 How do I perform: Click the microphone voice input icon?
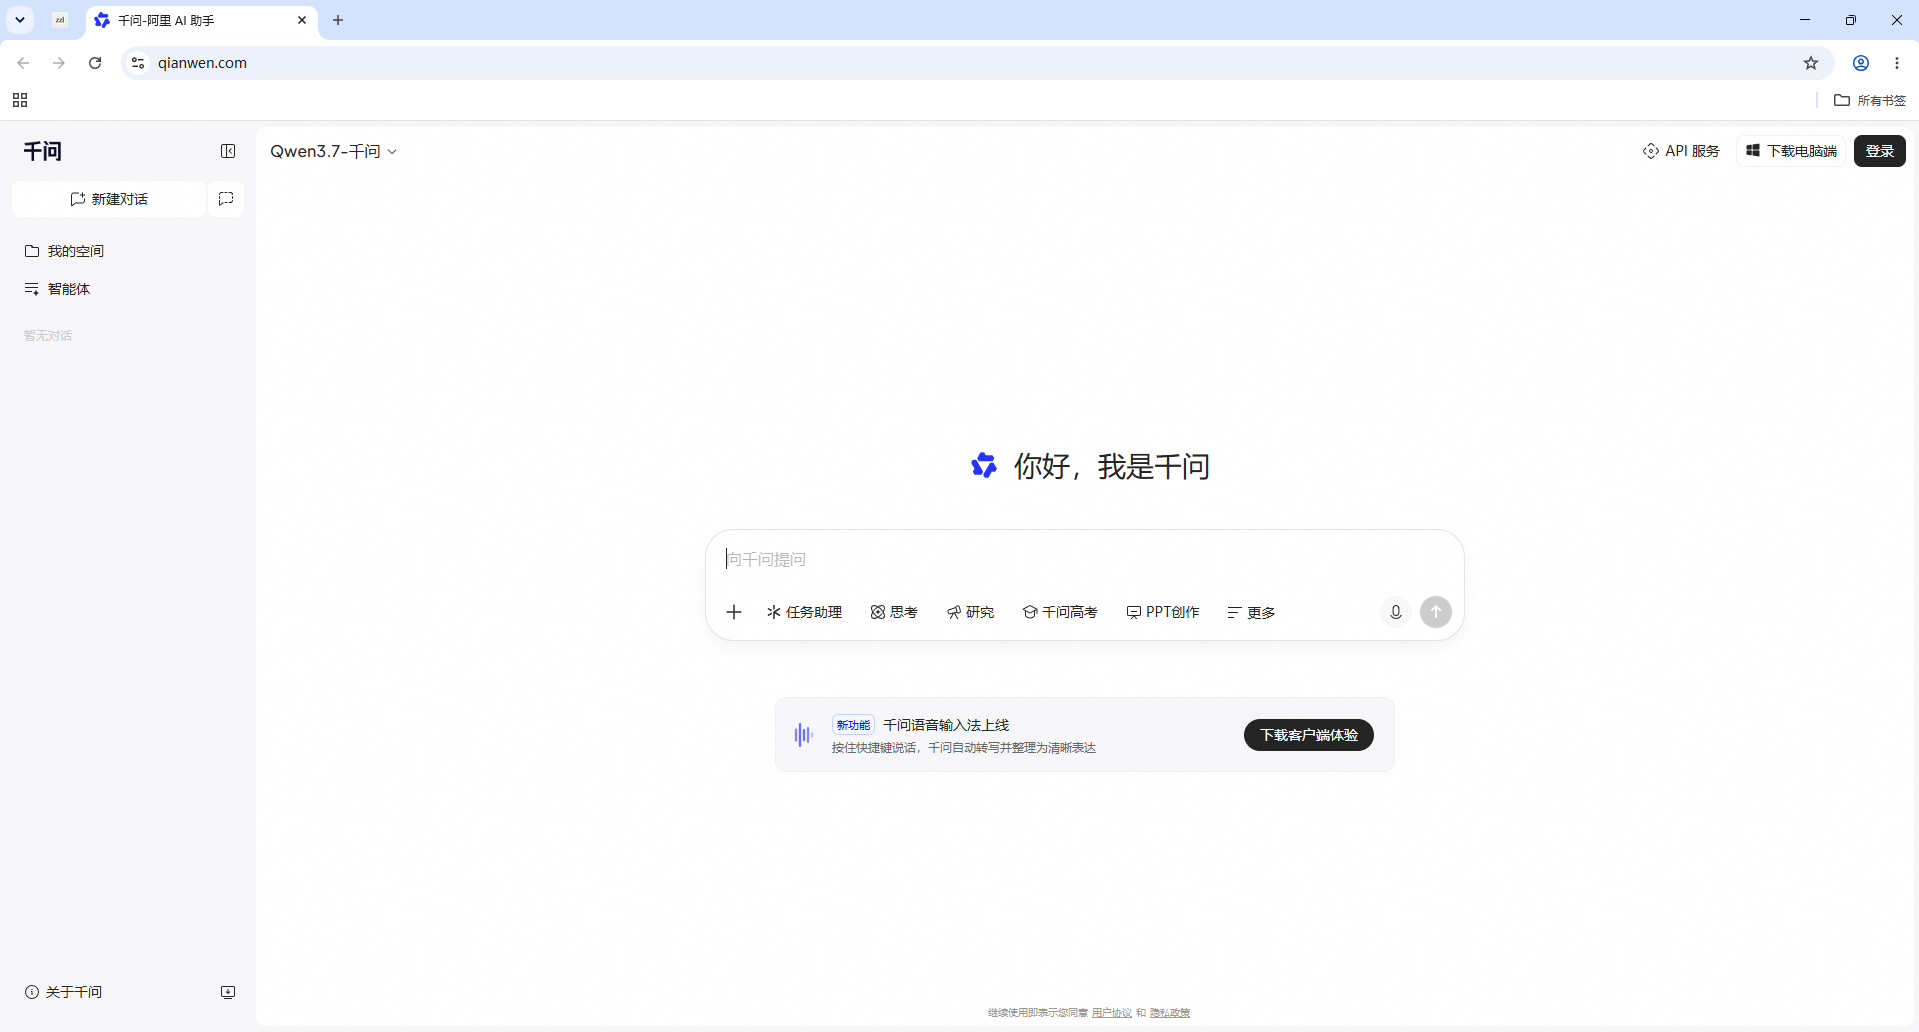[x=1396, y=612]
